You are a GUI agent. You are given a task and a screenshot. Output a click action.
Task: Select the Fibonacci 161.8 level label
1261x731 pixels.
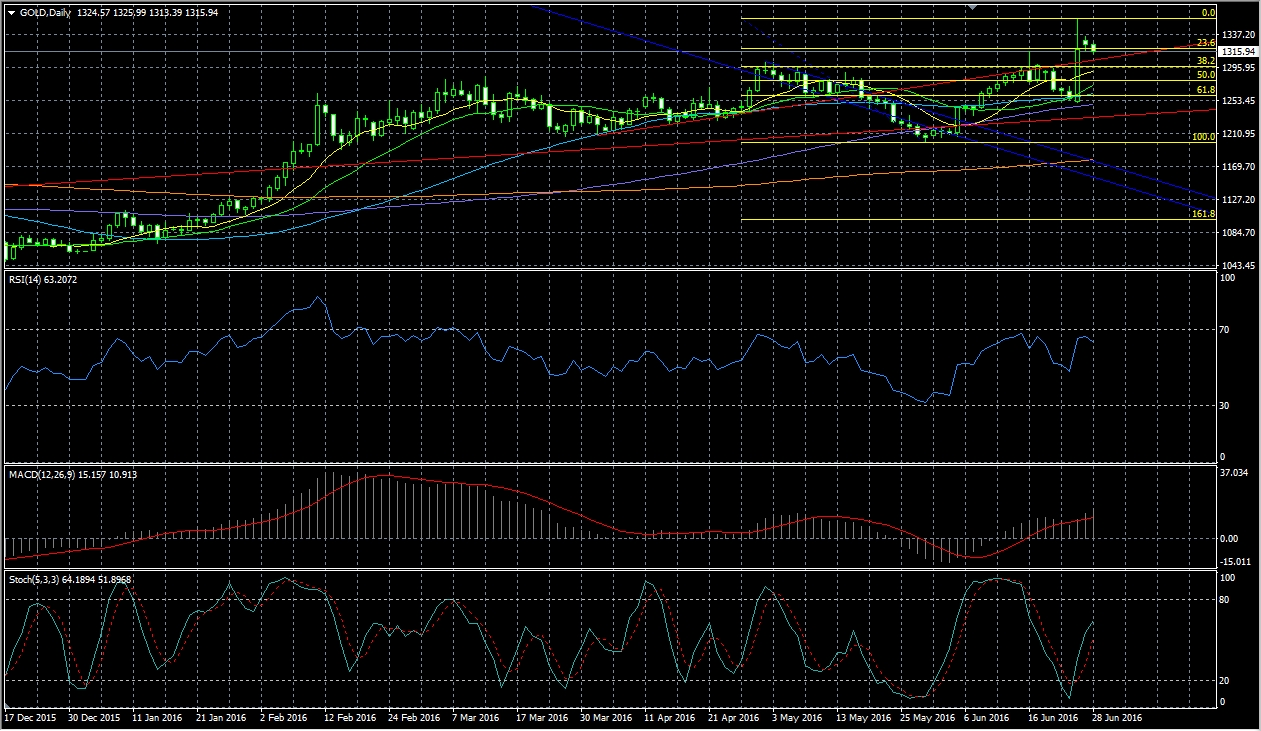1203,214
